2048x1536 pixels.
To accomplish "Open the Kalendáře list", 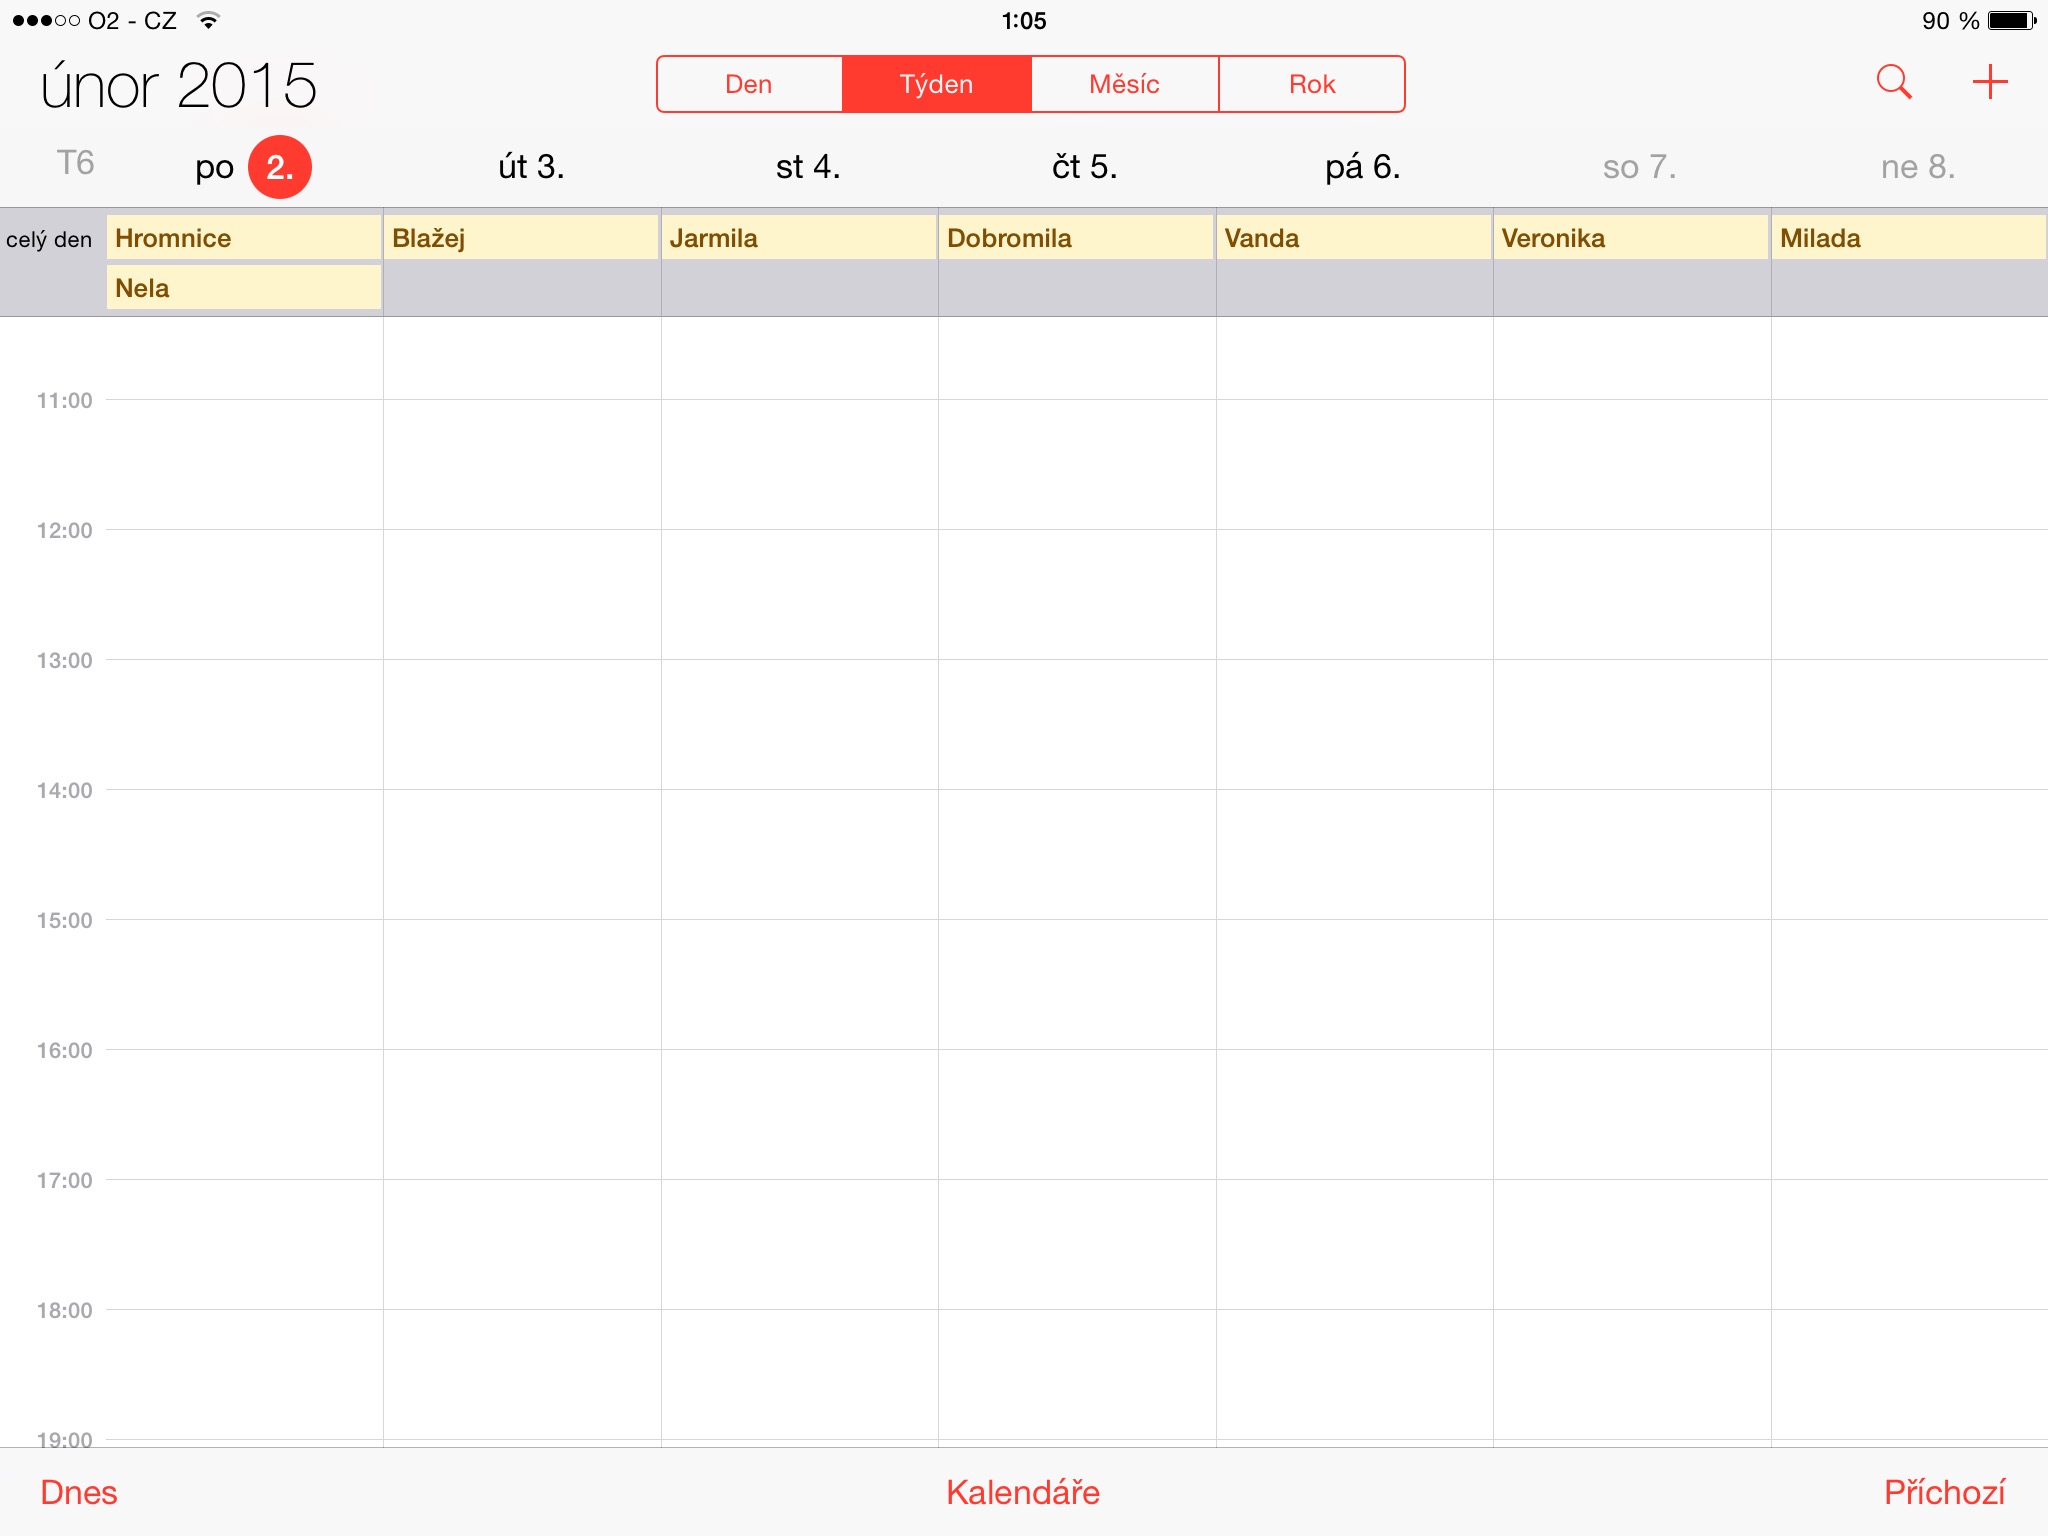I will 1023,1492.
